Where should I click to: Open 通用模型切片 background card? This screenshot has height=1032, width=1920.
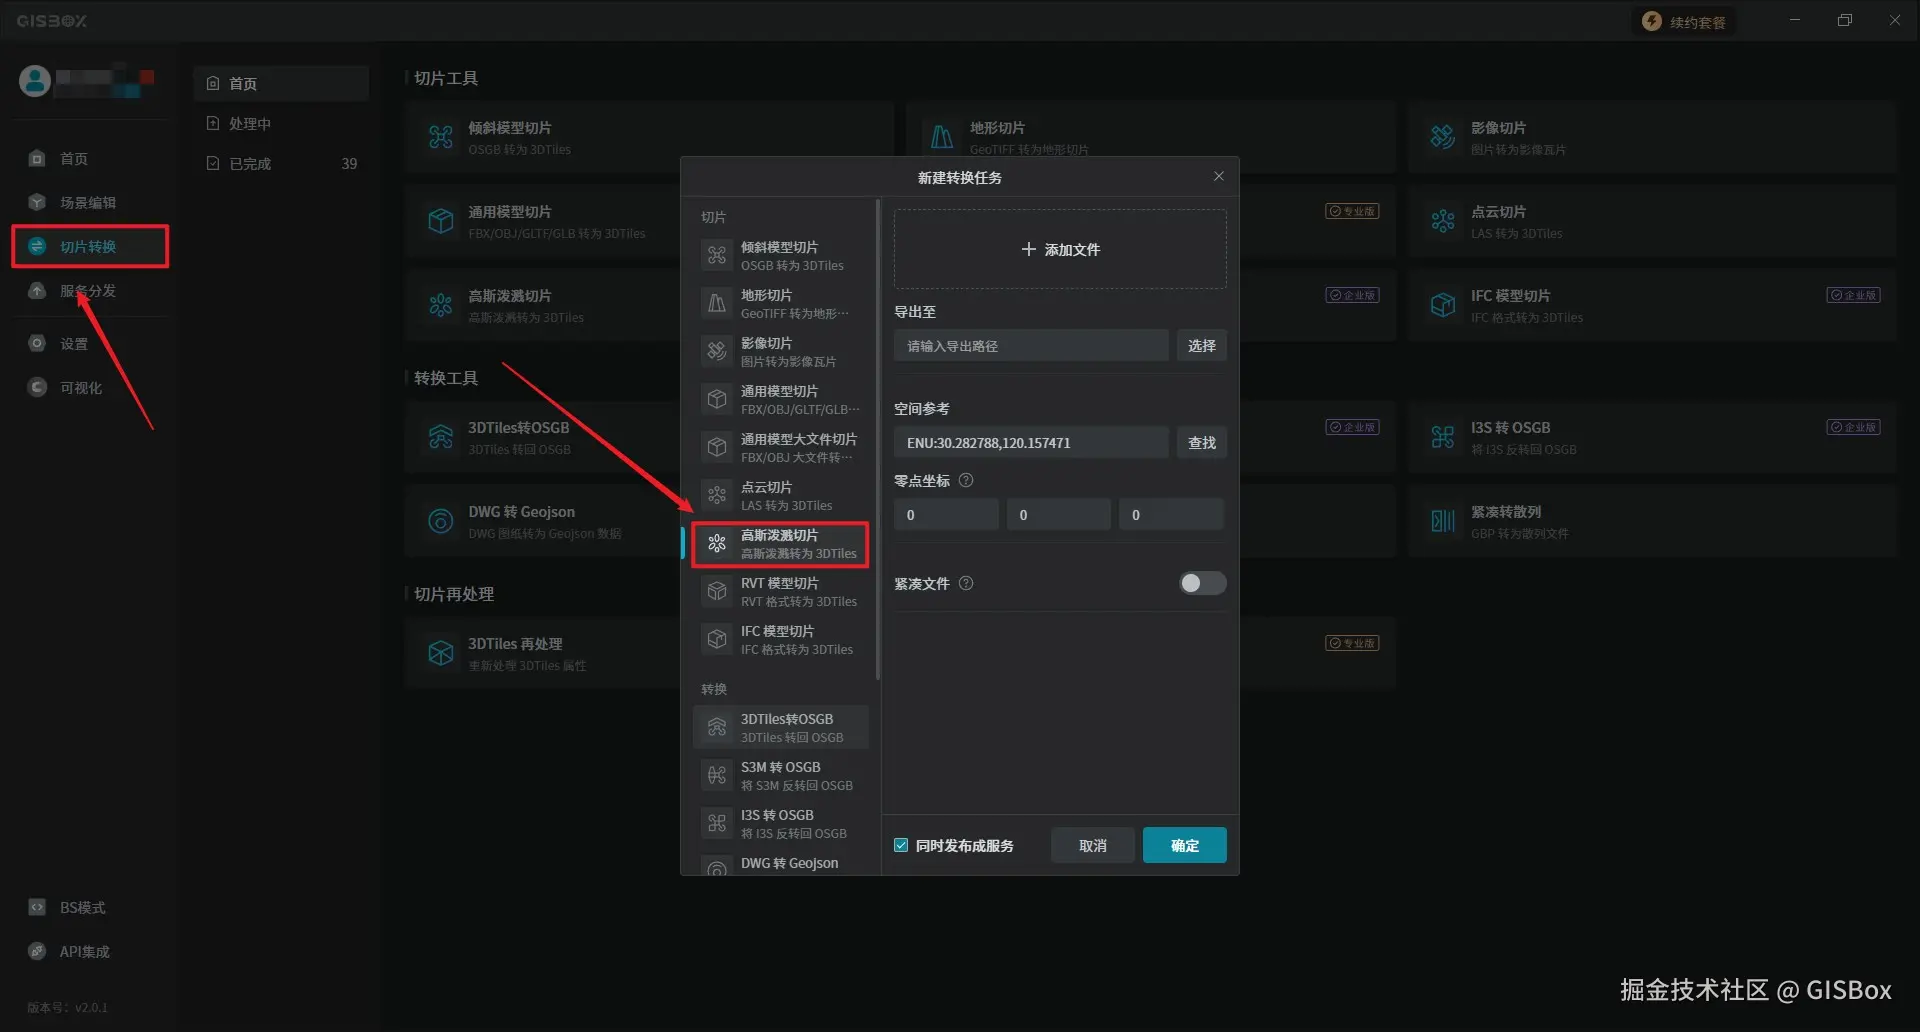pyautogui.click(x=542, y=221)
